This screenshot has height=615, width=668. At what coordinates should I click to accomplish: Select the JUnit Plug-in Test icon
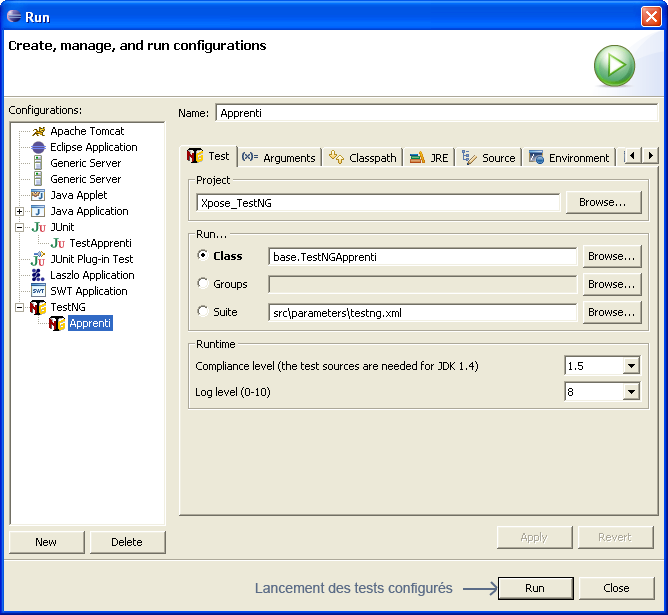click(x=38, y=259)
